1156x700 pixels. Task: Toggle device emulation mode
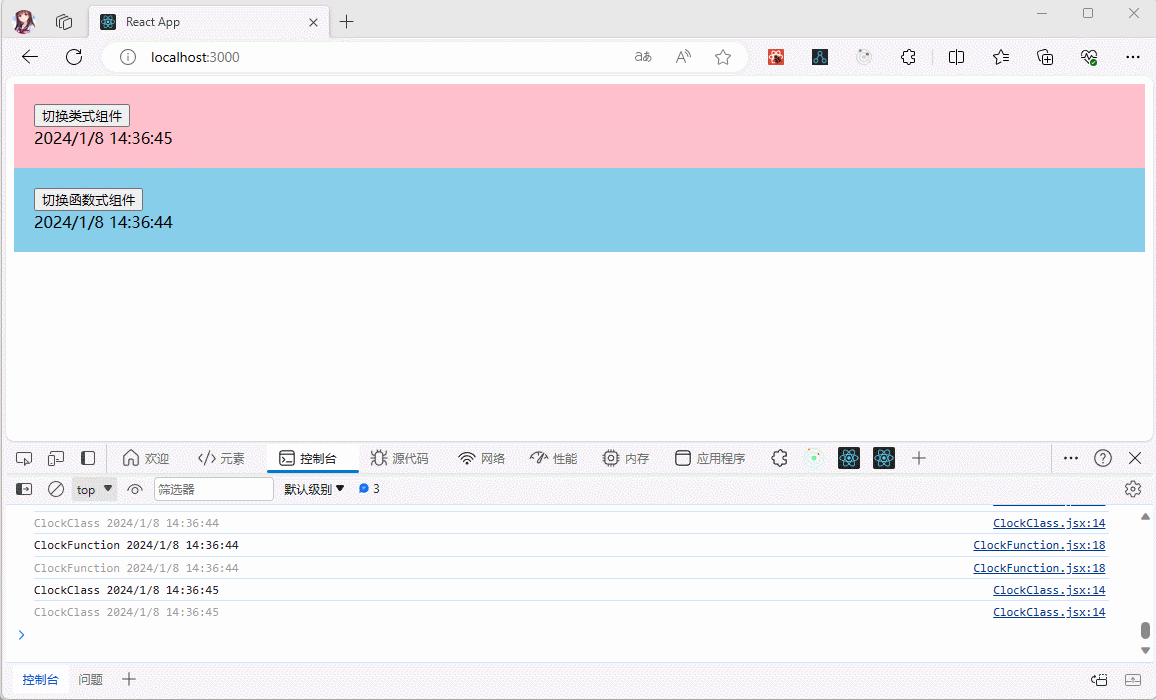pyautogui.click(x=56, y=458)
